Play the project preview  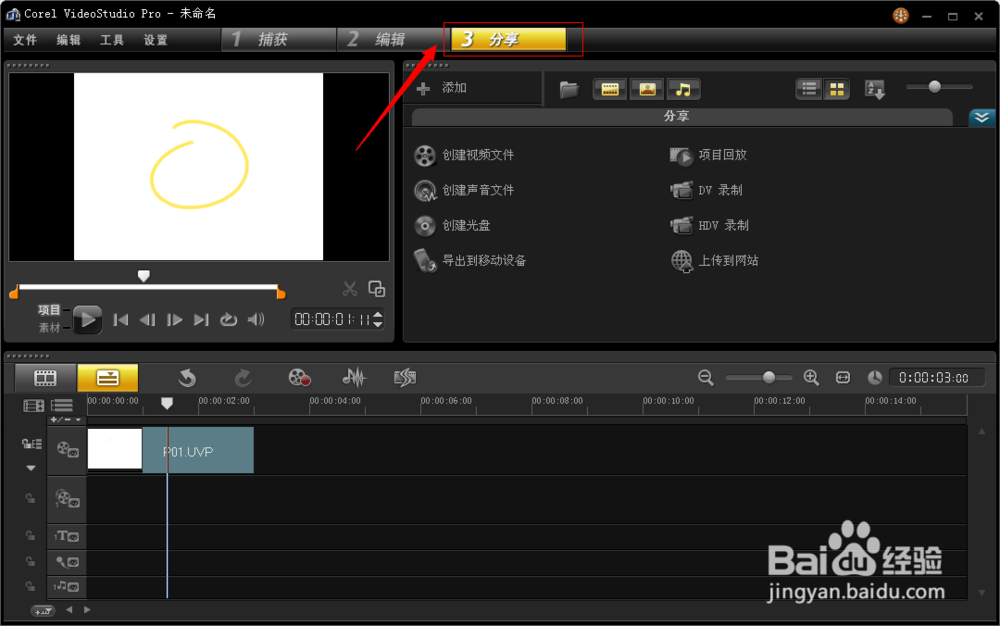tap(87, 319)
